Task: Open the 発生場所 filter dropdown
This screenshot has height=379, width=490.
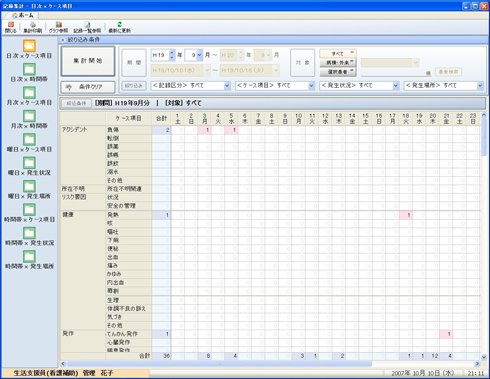Action: [480, 86]
